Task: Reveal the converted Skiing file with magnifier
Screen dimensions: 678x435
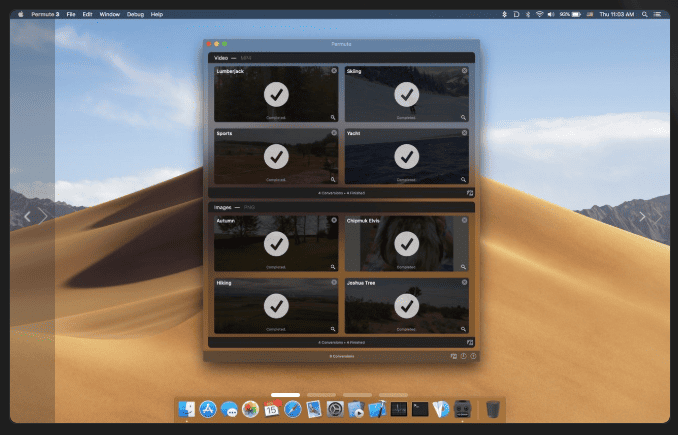Action: pyautogui.click(x=463, y=117)
